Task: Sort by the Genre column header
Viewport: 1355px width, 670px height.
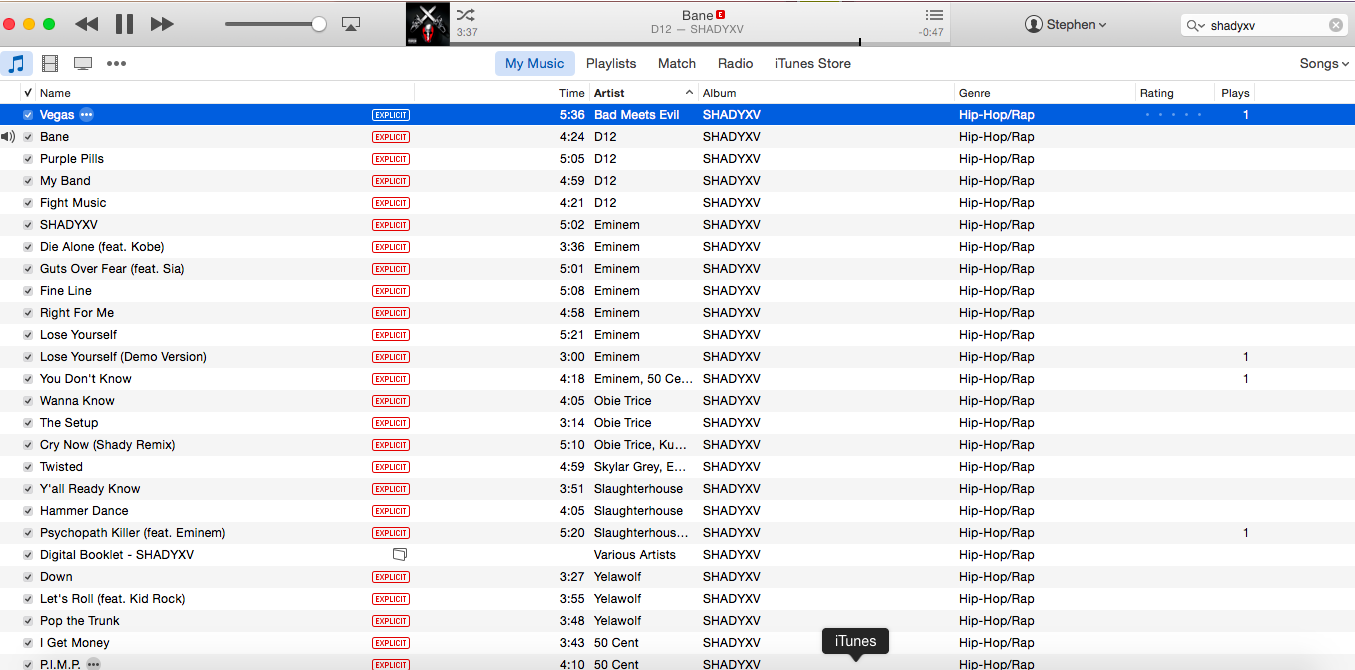Action: tap(1045, 93)
